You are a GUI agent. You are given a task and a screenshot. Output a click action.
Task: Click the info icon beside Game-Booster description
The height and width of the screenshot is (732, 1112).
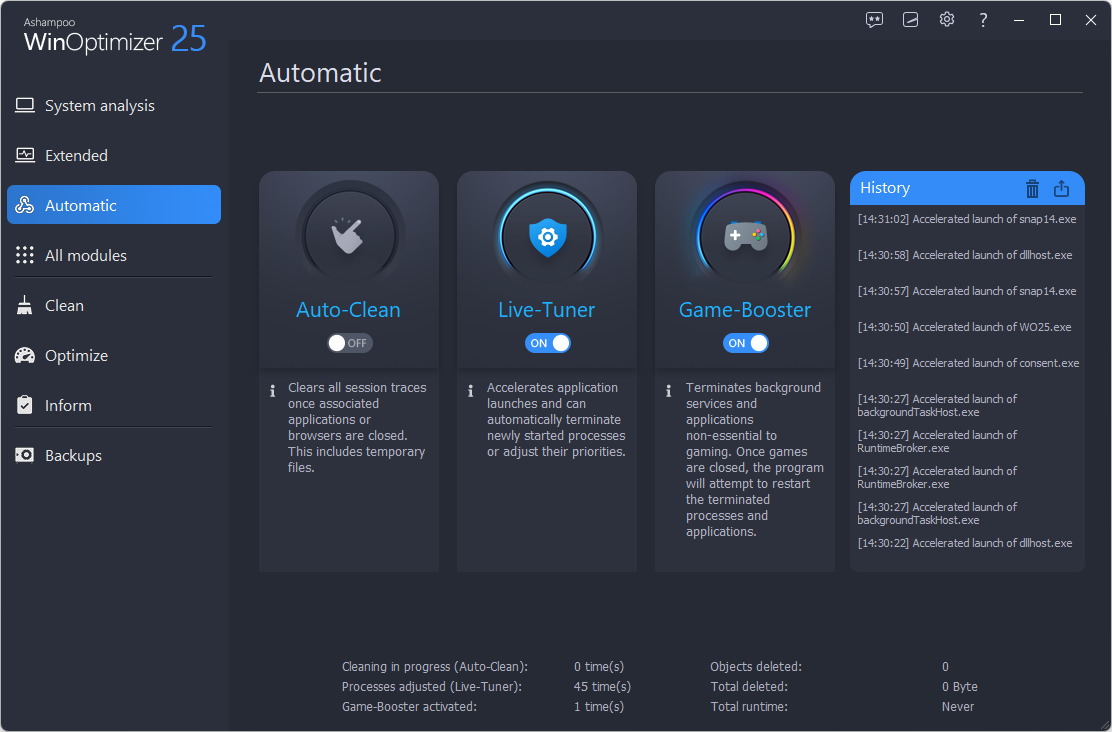click(668, 391)
